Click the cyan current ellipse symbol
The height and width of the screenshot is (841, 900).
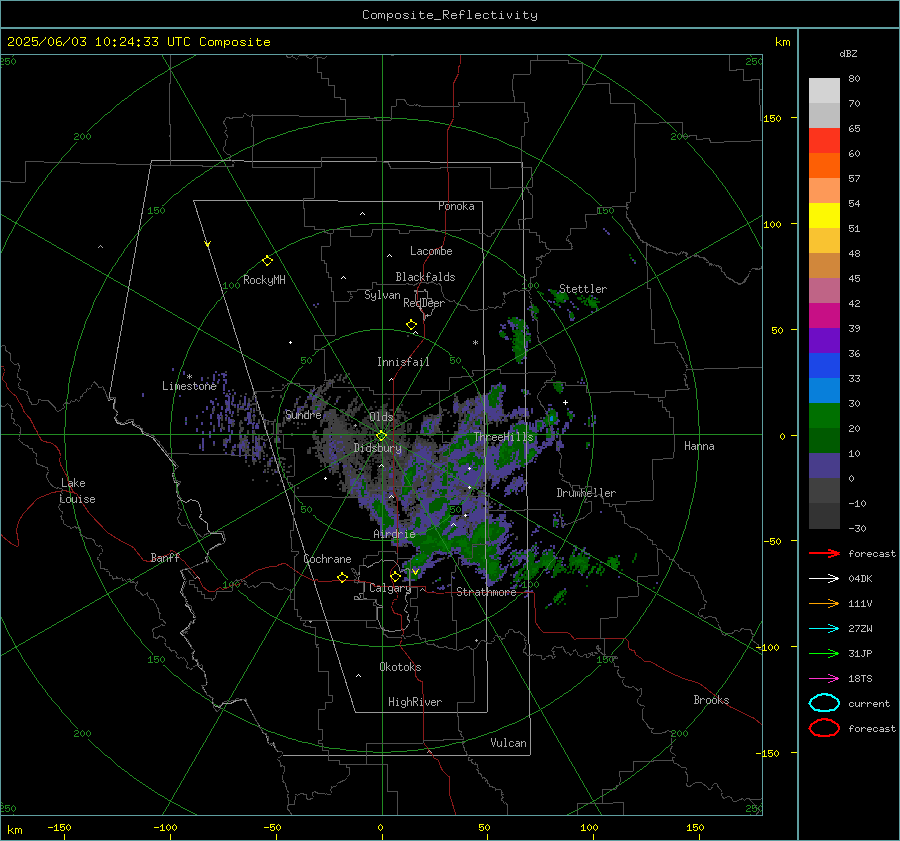click(x=824, y=703)
